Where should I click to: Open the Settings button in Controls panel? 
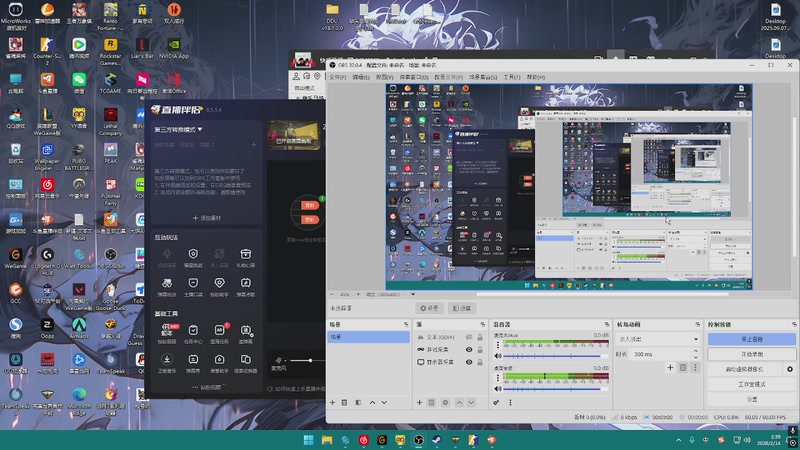[752, 399]
